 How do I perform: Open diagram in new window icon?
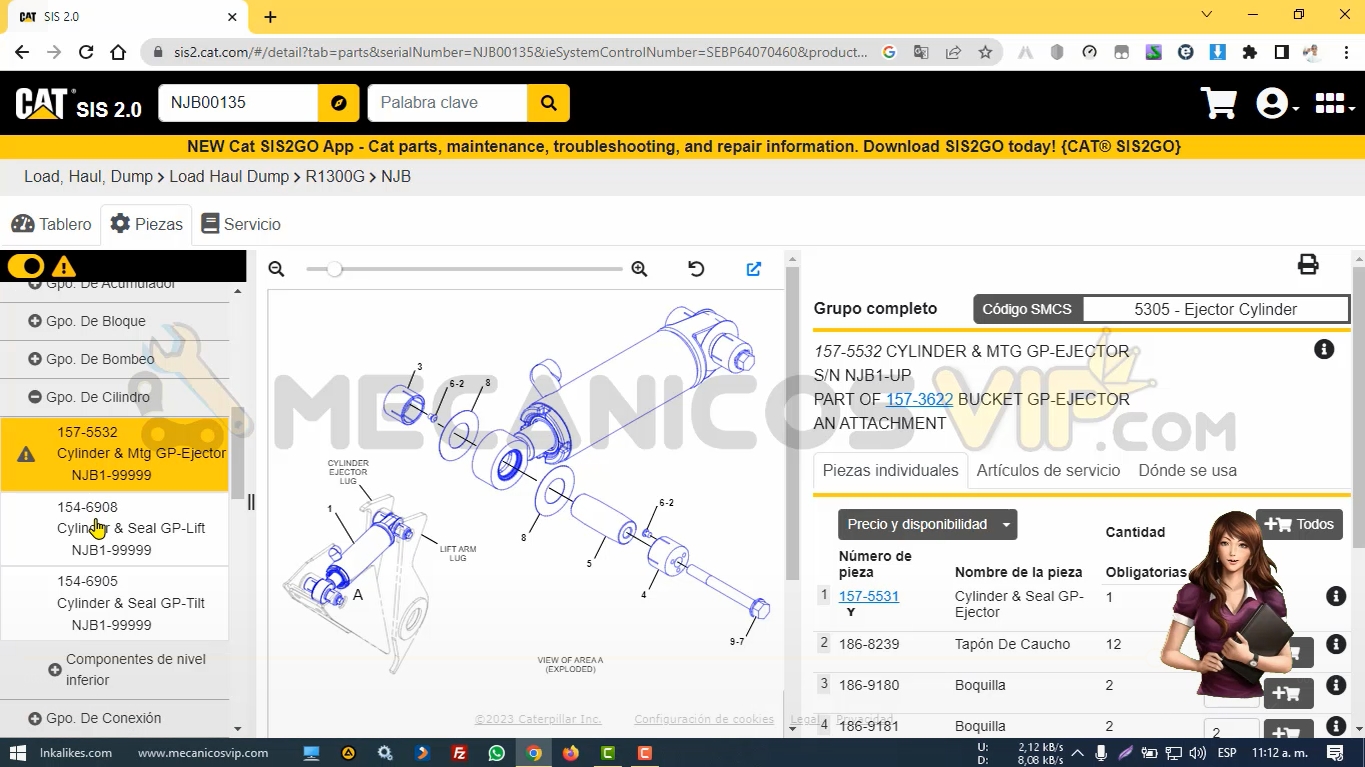point(754,269)
